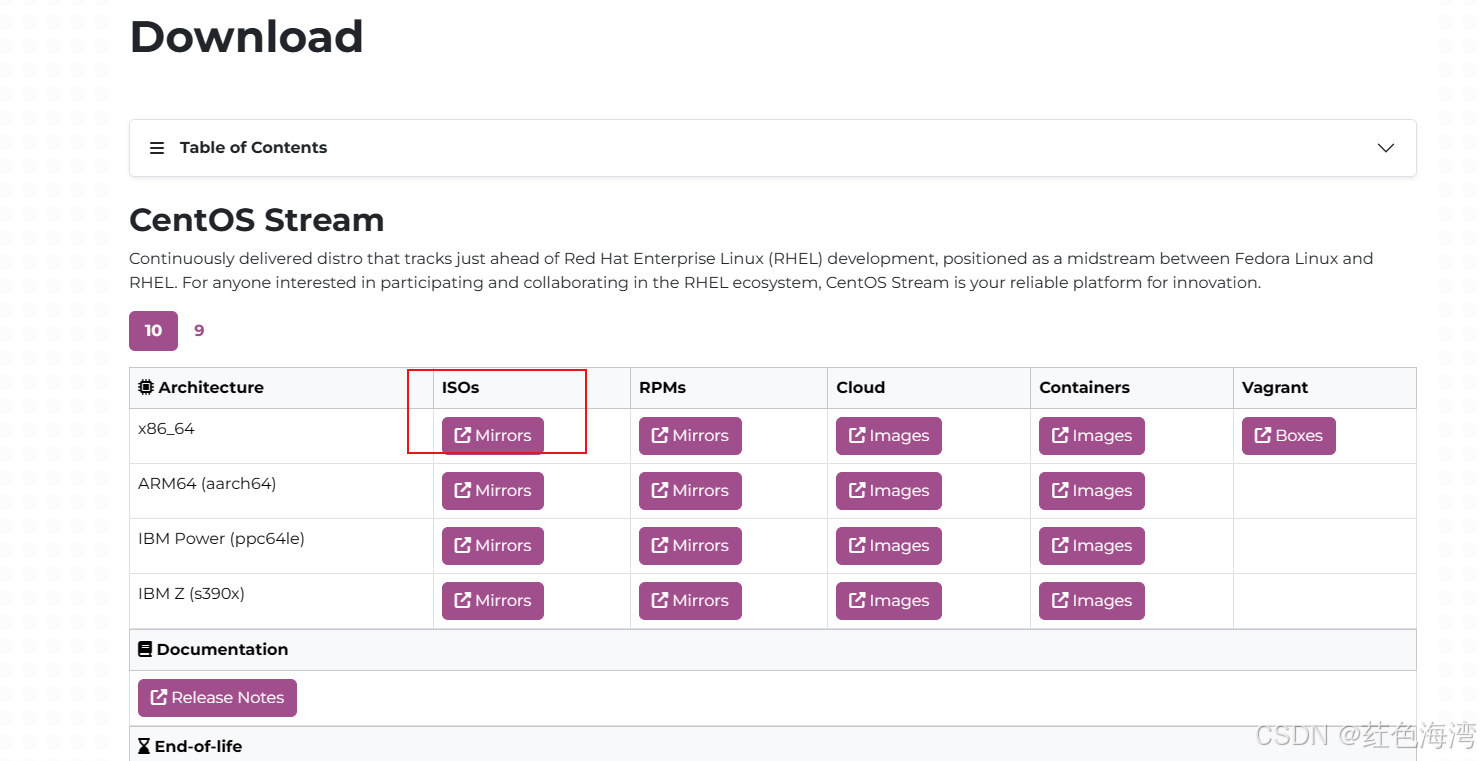Open ISOs Mirrors for IBM Z (s390x)

click(493, 601)
